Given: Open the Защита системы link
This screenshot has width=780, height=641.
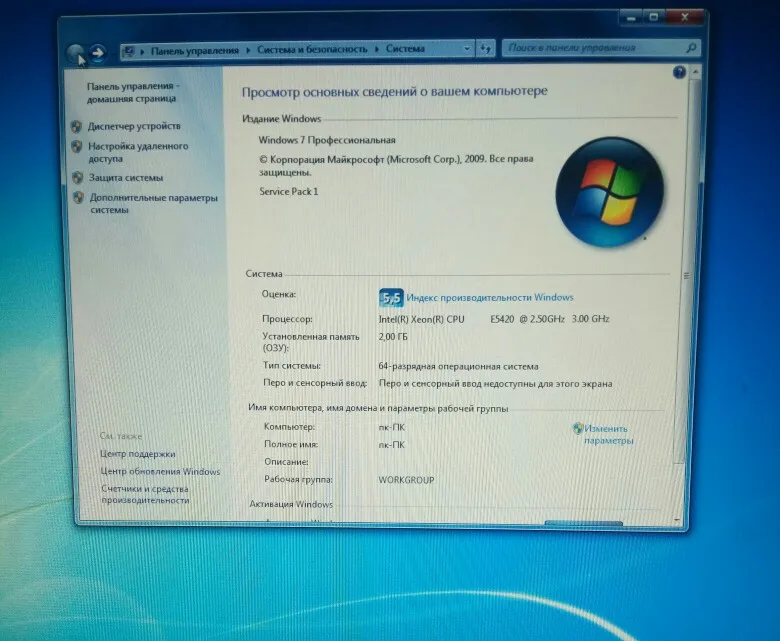Looking at the screenshot, I should tap(125, 178).
